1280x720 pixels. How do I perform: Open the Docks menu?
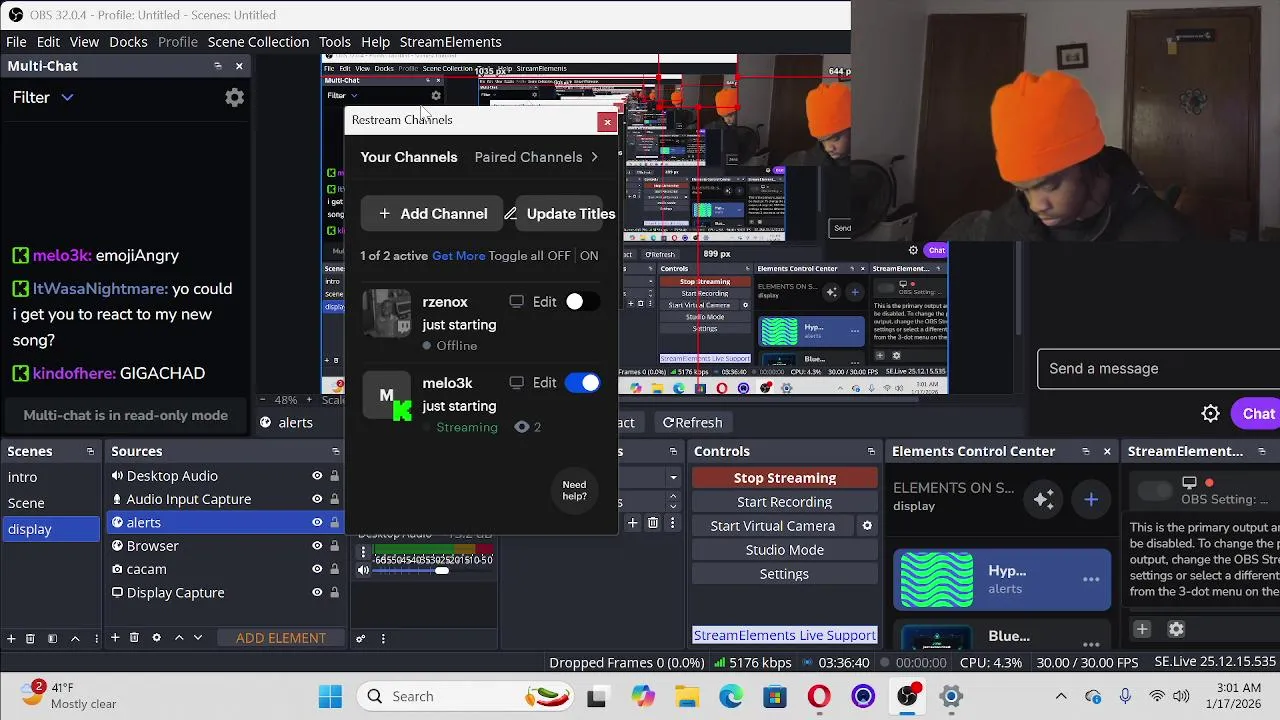click(x=128, y=42)
